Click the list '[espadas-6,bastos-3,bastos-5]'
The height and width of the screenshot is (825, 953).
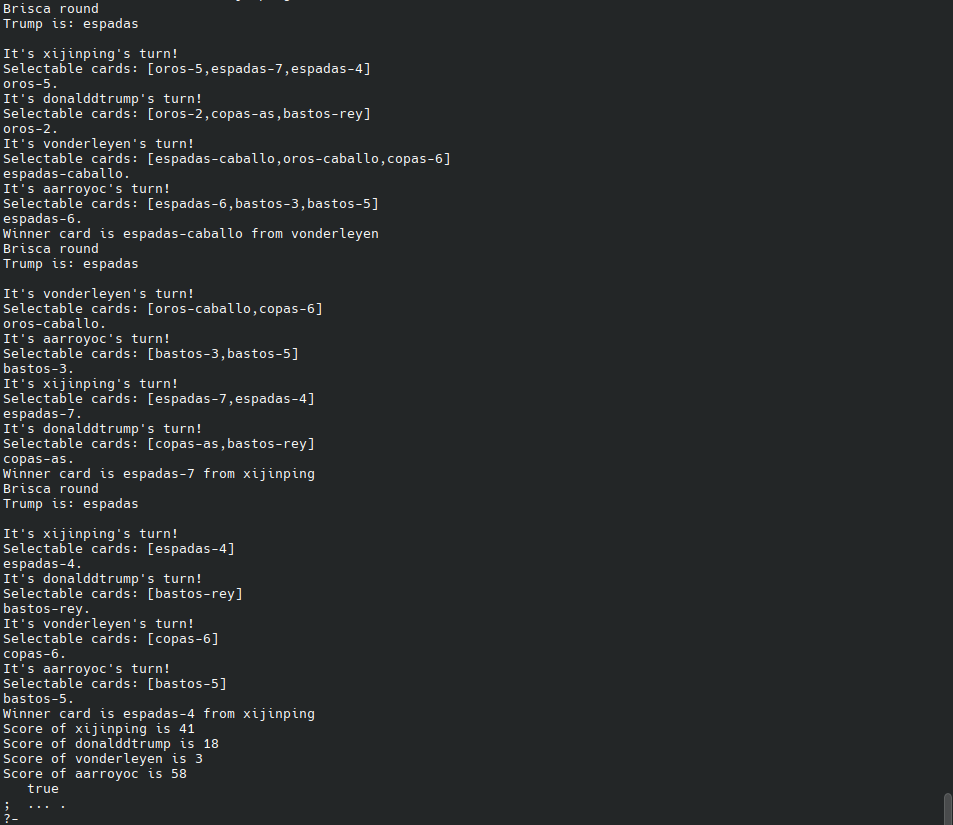pyautogui.click(x=263, y=204)
